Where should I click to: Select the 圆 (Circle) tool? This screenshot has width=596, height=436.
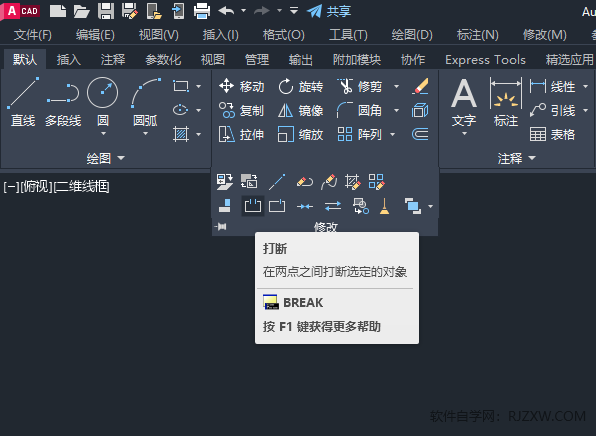(103, 102)
